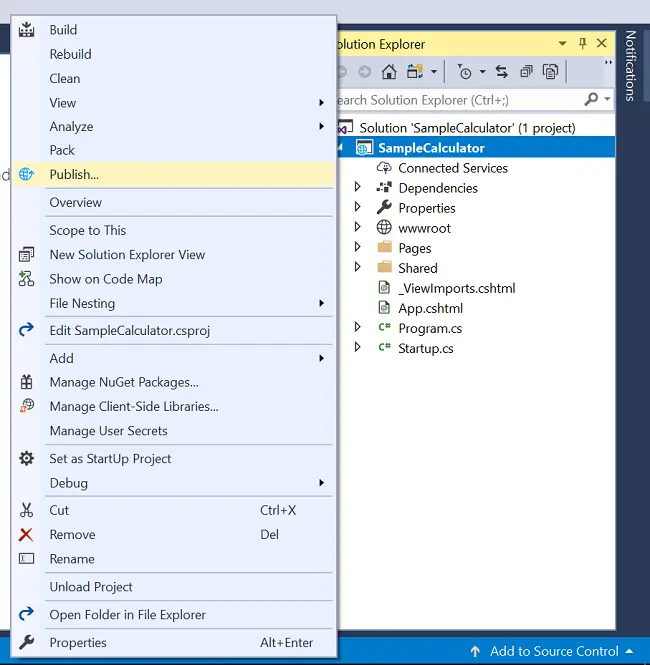This screenshot has width=650, height=665.
Task: Select the Connected Services node
Action: point(453,168)
